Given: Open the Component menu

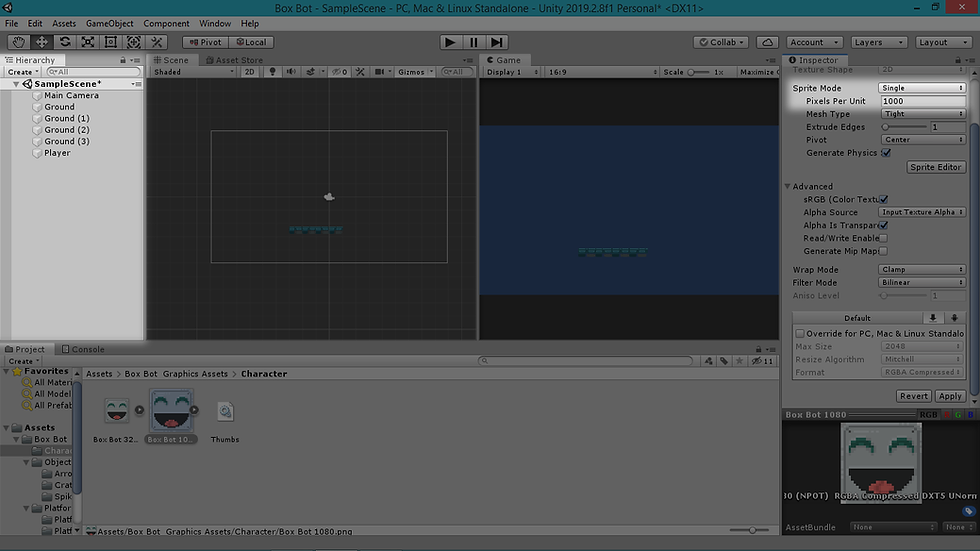Looking at the screenshot, I should pos(166,24).
